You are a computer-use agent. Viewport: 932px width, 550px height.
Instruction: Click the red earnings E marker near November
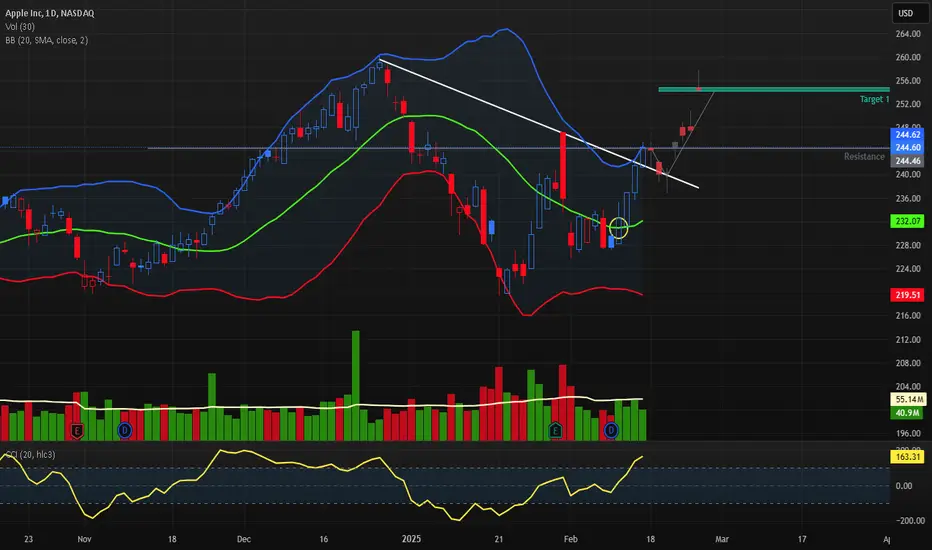[x=76, y=430]
